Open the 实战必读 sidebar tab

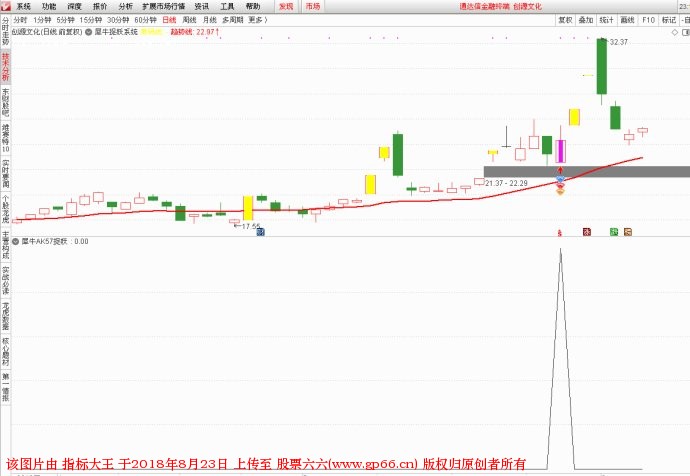click(5, 280)
